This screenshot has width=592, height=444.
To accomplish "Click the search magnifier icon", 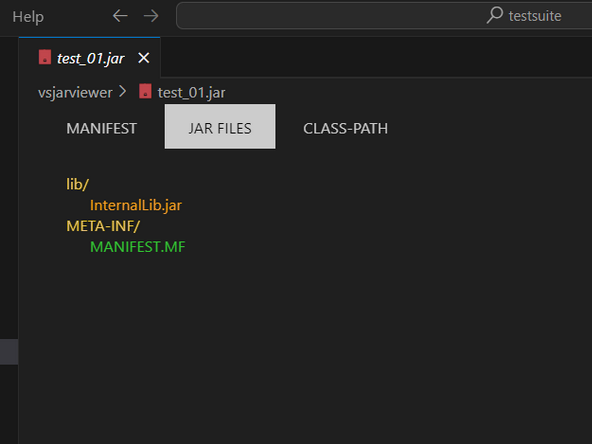I will [x=495, y=15].
